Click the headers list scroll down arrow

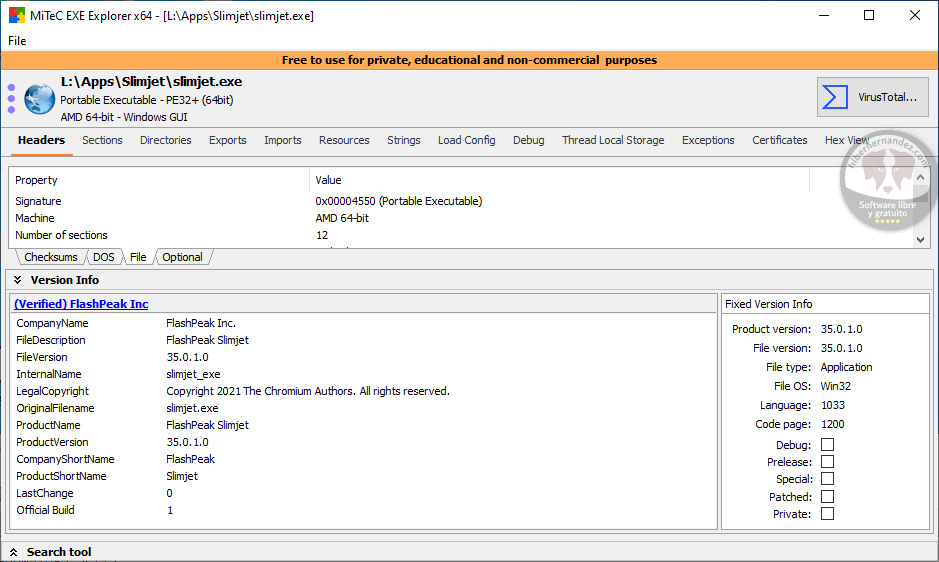pos(920,240)
